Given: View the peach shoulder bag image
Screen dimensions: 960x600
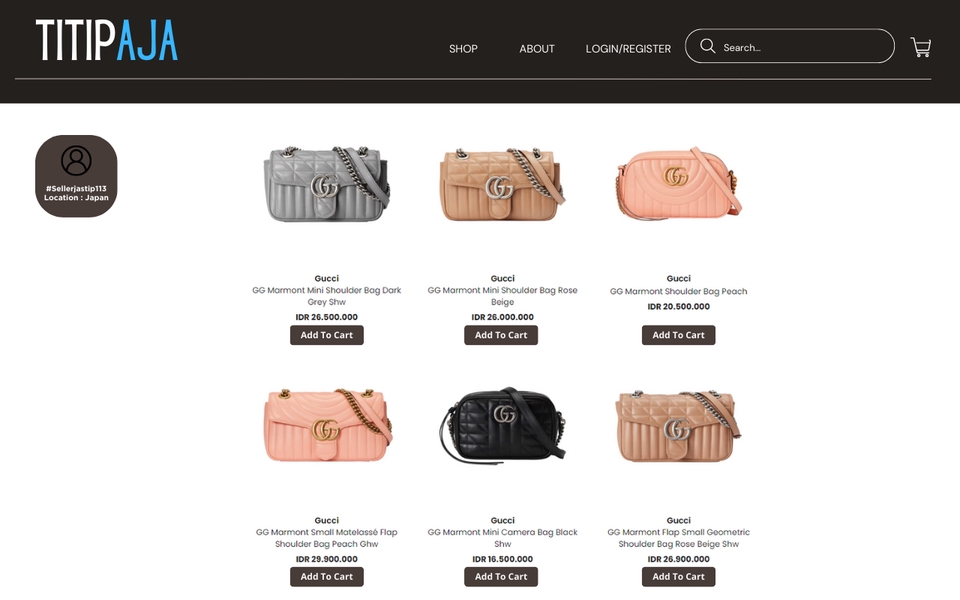Looking at the screenshot, I should click(x=678, y=182).
